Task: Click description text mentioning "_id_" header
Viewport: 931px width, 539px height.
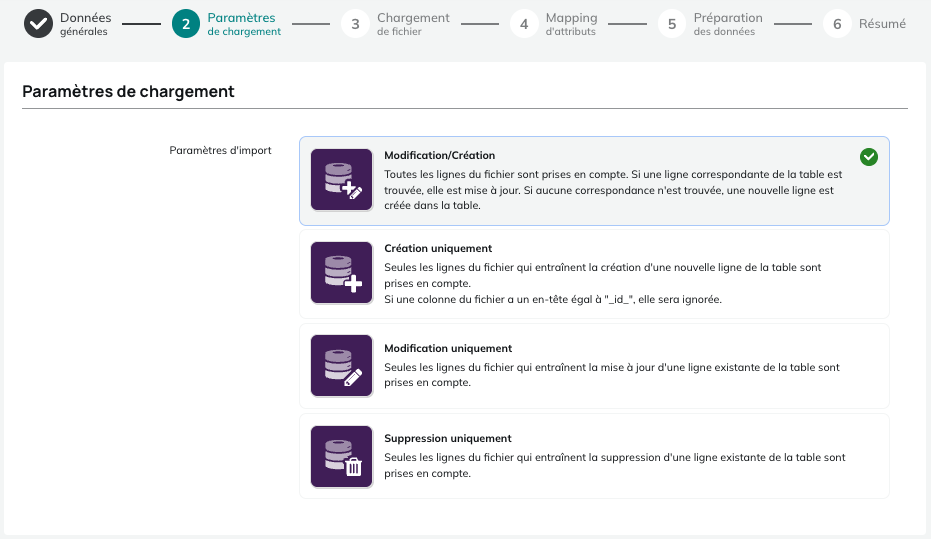Action: coord(553,299)
